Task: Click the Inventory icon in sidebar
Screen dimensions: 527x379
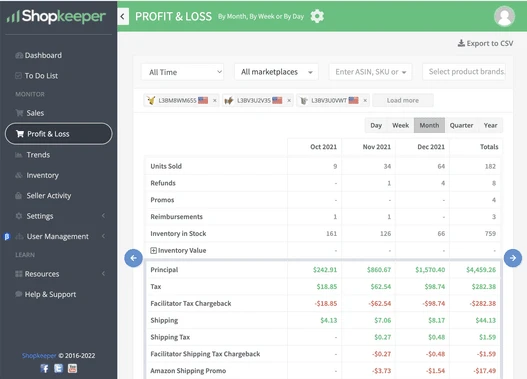Action: [x=19, y=175]
